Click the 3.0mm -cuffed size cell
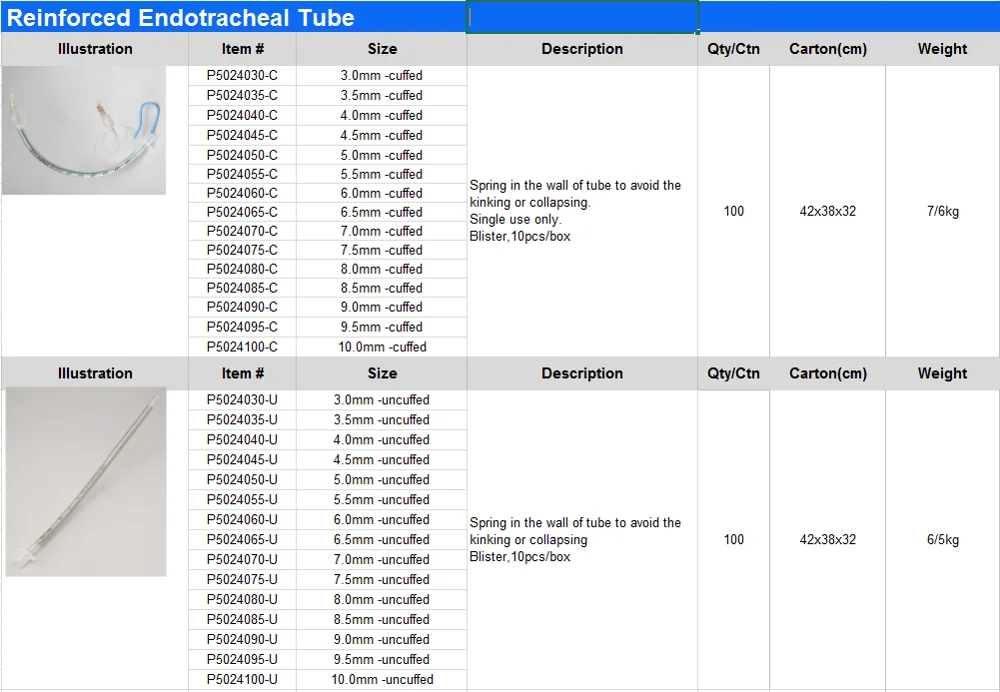Viewport: 1000px width, 692px height. (381, 75)
